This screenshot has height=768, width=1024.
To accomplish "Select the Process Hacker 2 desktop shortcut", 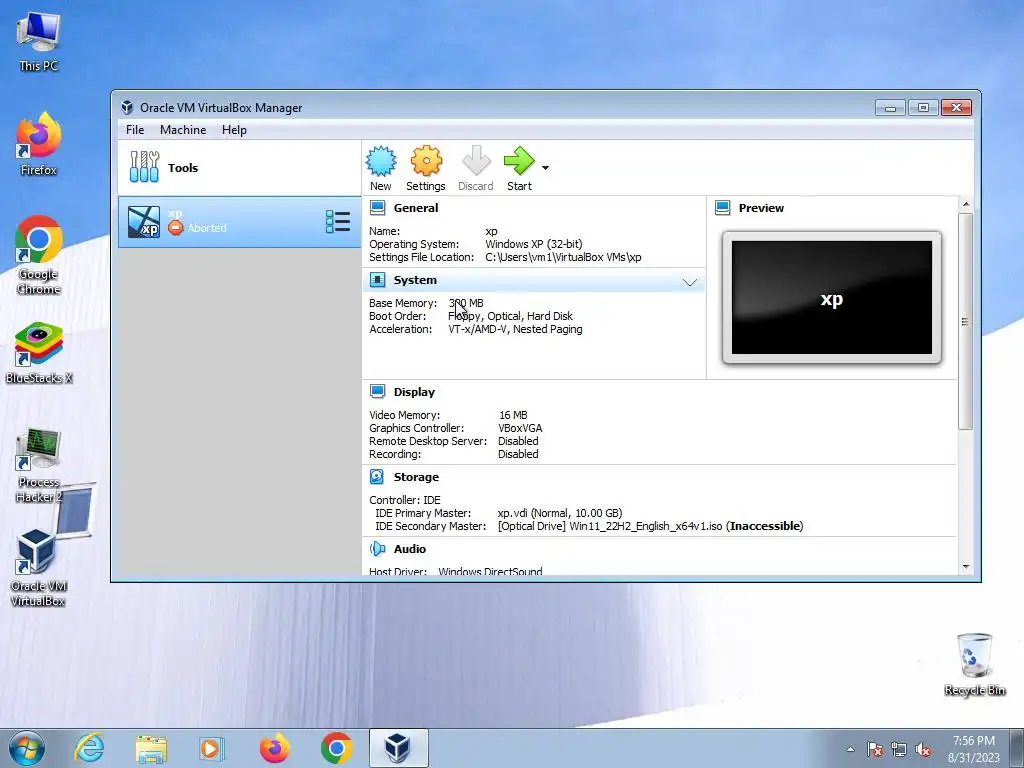I will pyautogui.click(x=39, y=465).
